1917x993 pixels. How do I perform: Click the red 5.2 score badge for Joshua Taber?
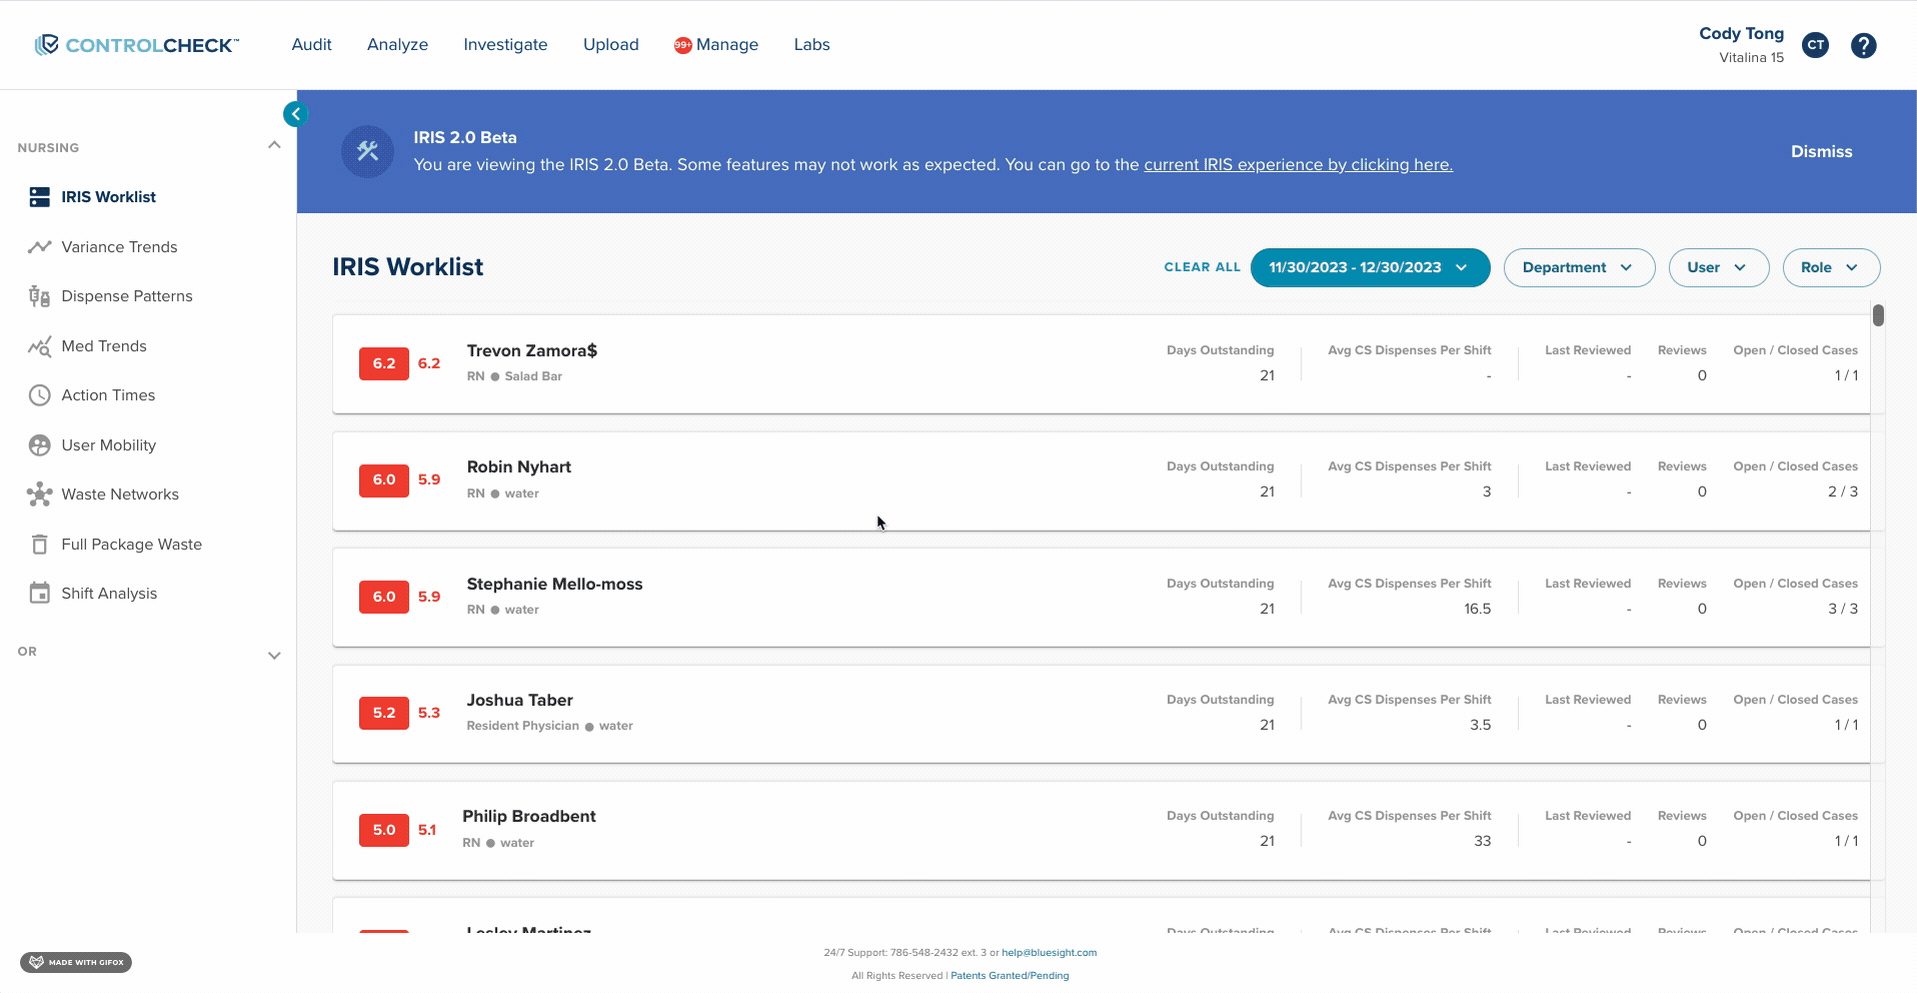point(384,713)
